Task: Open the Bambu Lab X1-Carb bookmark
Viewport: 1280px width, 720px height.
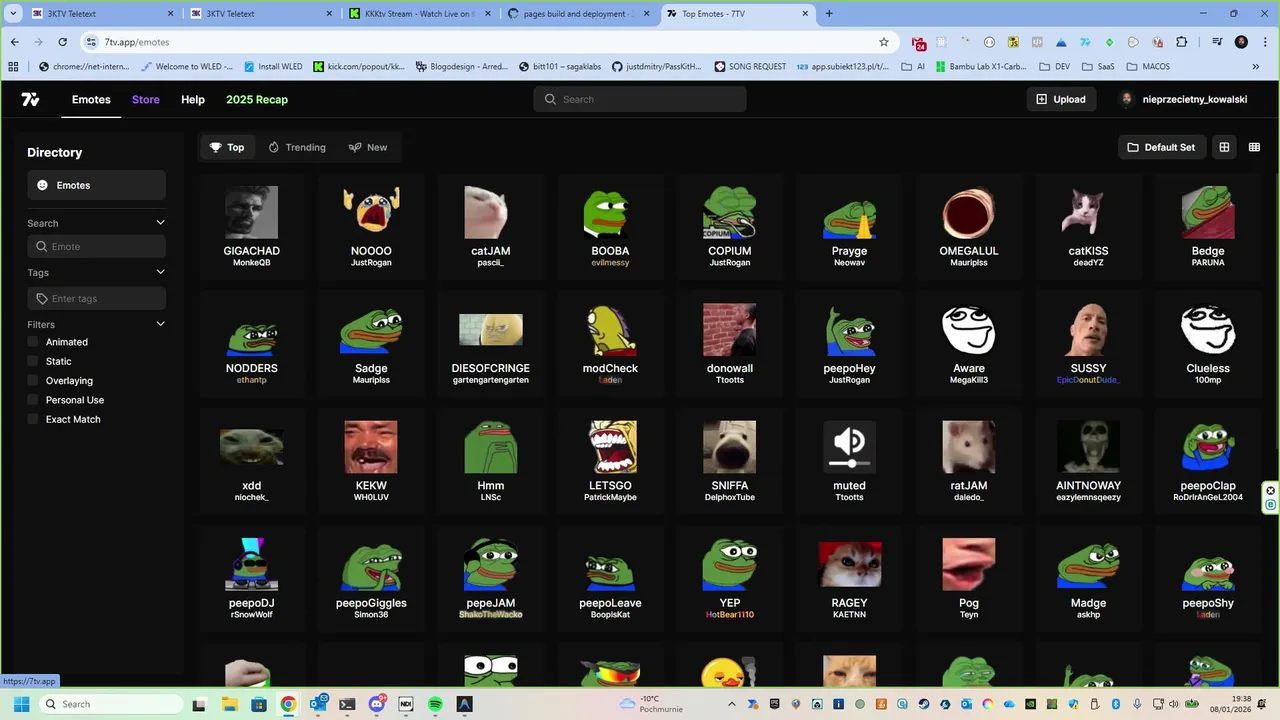Action: point(981,67)
